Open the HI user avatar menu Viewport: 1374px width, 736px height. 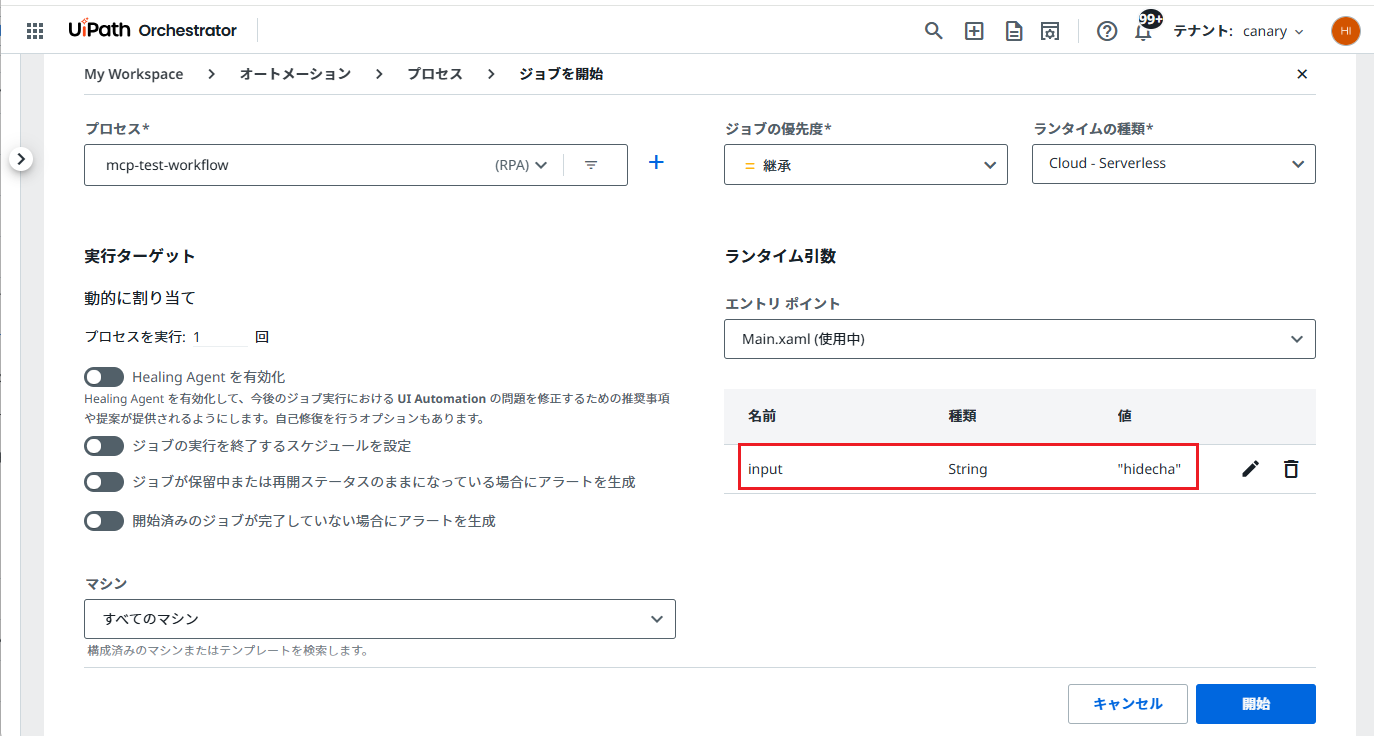(x=1346, y=31)
